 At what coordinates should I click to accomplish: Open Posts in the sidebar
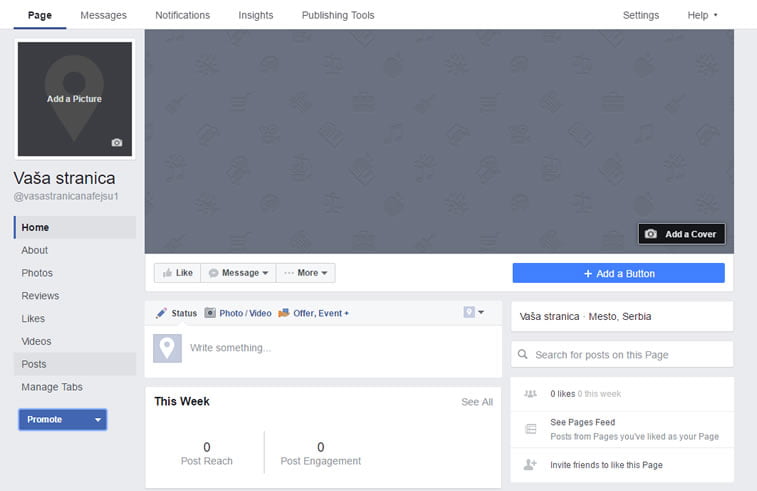[75, 364]
